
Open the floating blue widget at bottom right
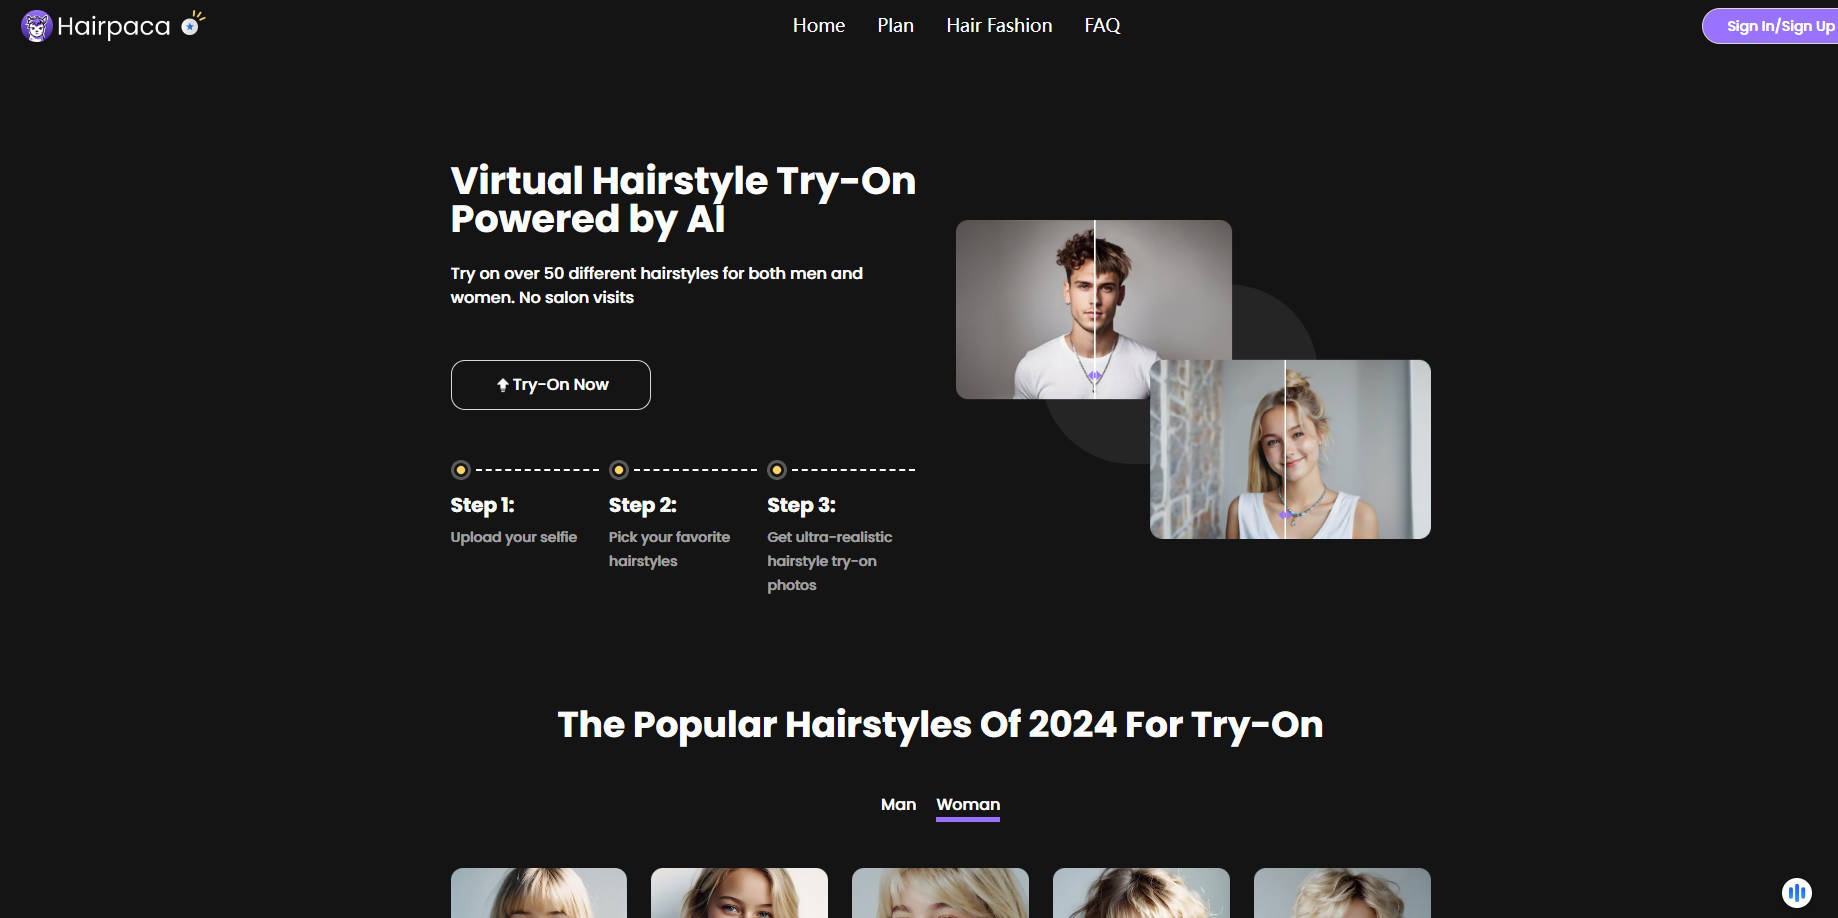click(x=1797, y=893)
